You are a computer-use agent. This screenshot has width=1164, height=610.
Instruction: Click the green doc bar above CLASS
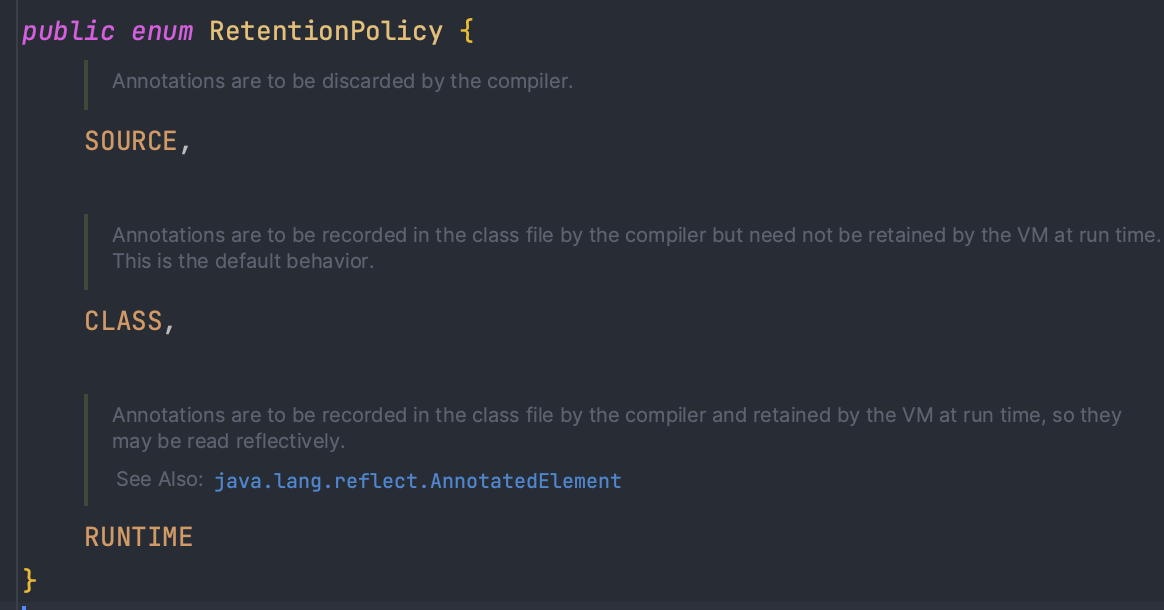tap(86, 252)
